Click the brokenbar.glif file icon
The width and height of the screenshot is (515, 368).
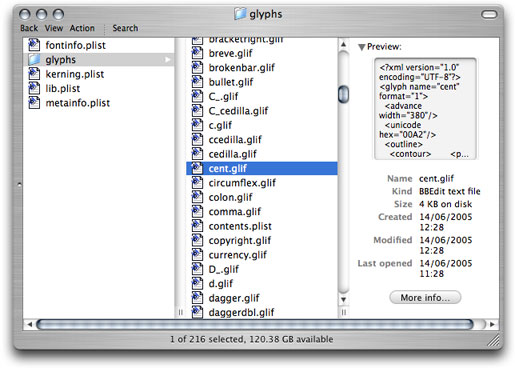click(x=197, y=67)
